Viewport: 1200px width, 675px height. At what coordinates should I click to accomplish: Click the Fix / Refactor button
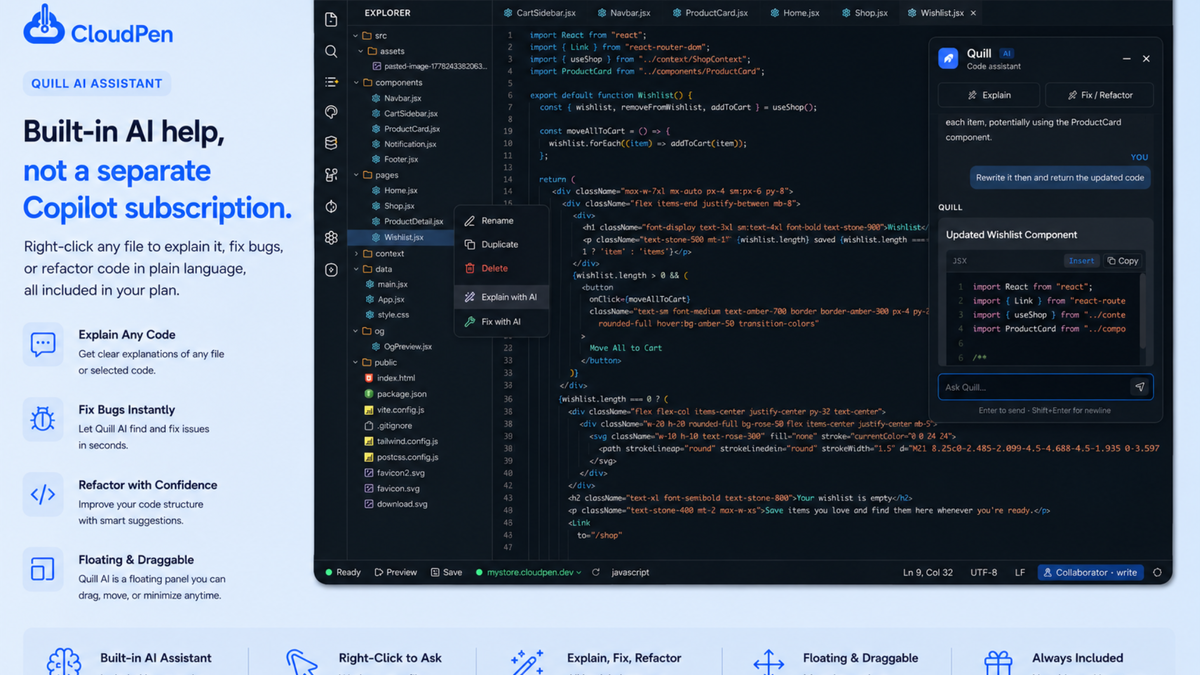point(1099,95)
